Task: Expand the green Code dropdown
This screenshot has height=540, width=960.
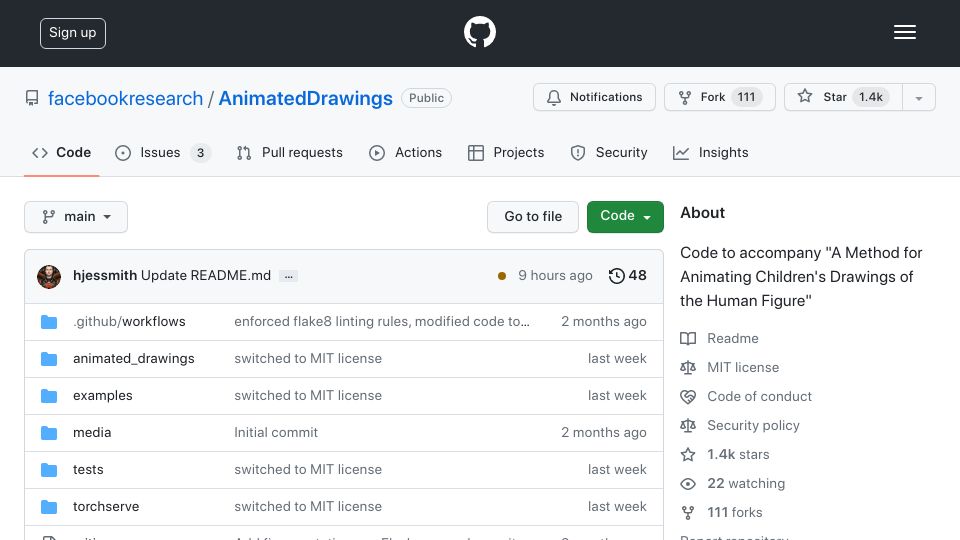Action: [x=625, y=217]
